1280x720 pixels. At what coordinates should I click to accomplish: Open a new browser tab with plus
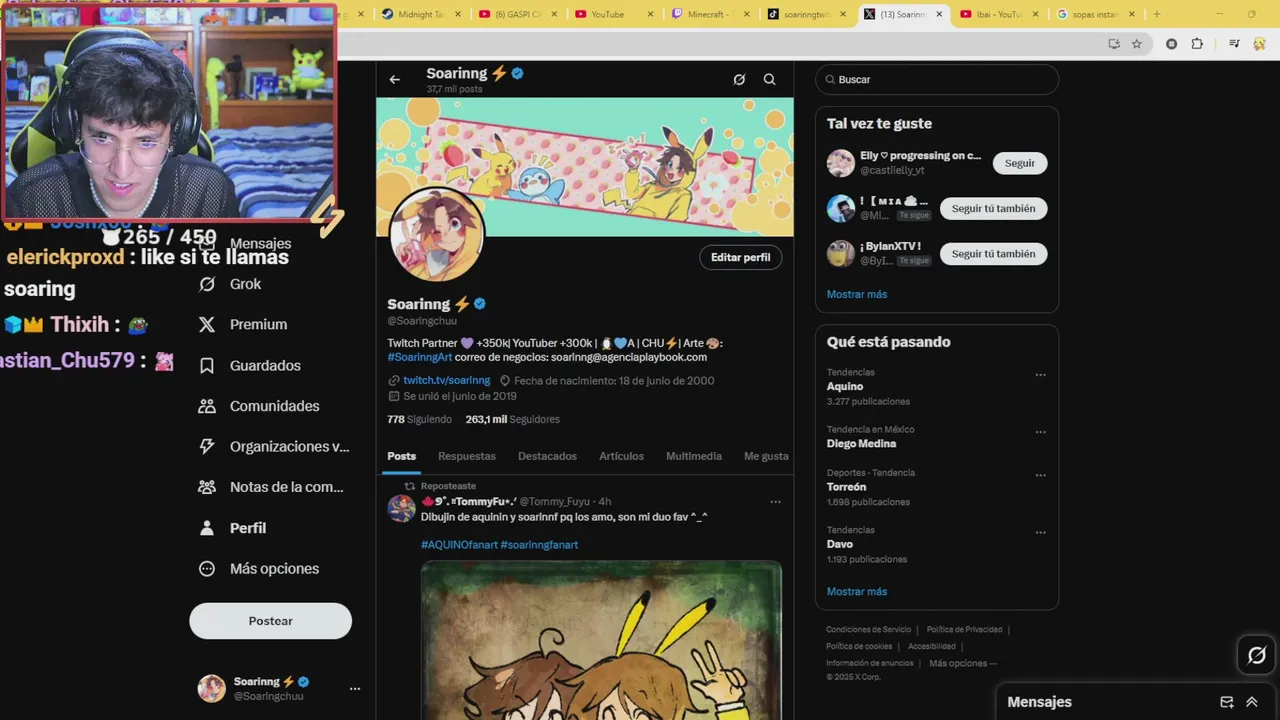point(1157,14)
